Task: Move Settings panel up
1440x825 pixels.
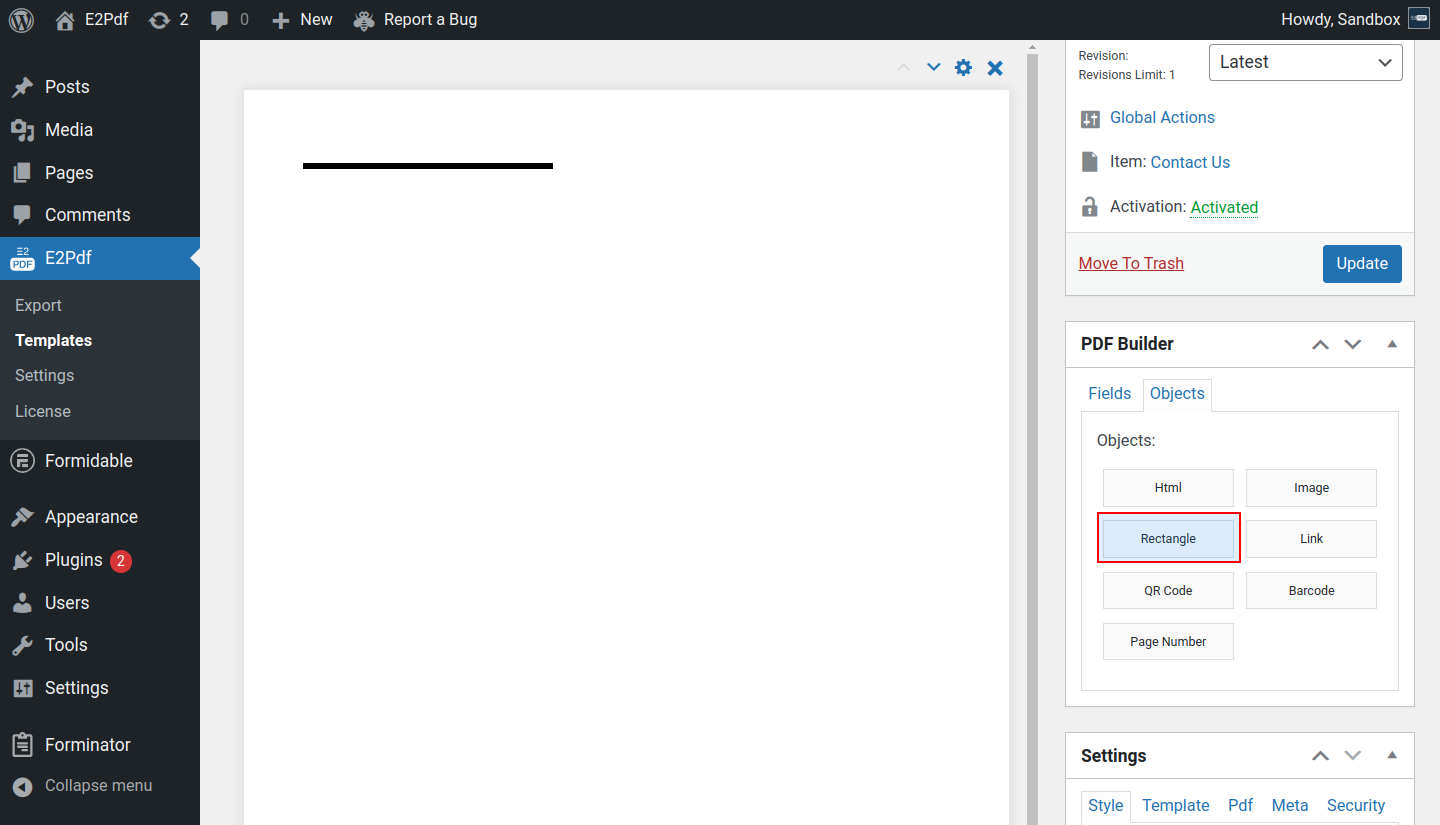Action: [1320, 756]
